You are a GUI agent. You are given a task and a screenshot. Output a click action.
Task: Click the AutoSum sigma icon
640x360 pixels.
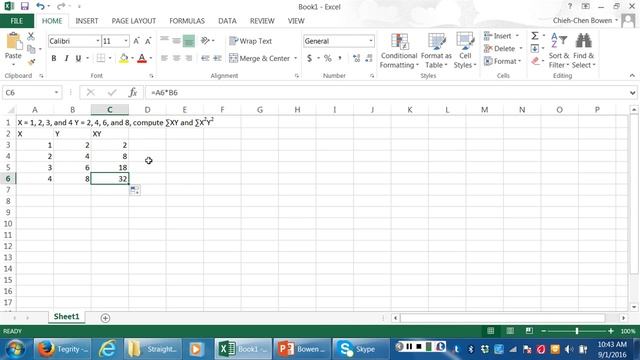[x=535, y=36]
